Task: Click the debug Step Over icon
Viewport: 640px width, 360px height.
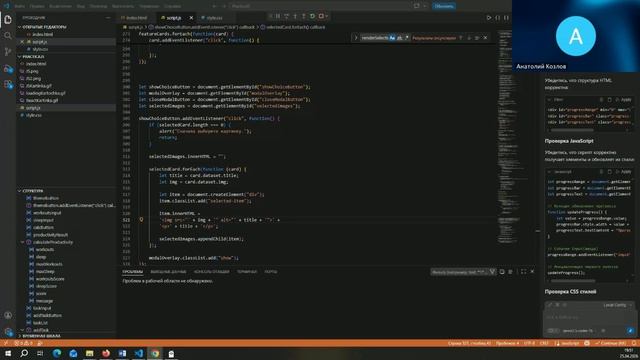Action: click(x=287, y=16)
